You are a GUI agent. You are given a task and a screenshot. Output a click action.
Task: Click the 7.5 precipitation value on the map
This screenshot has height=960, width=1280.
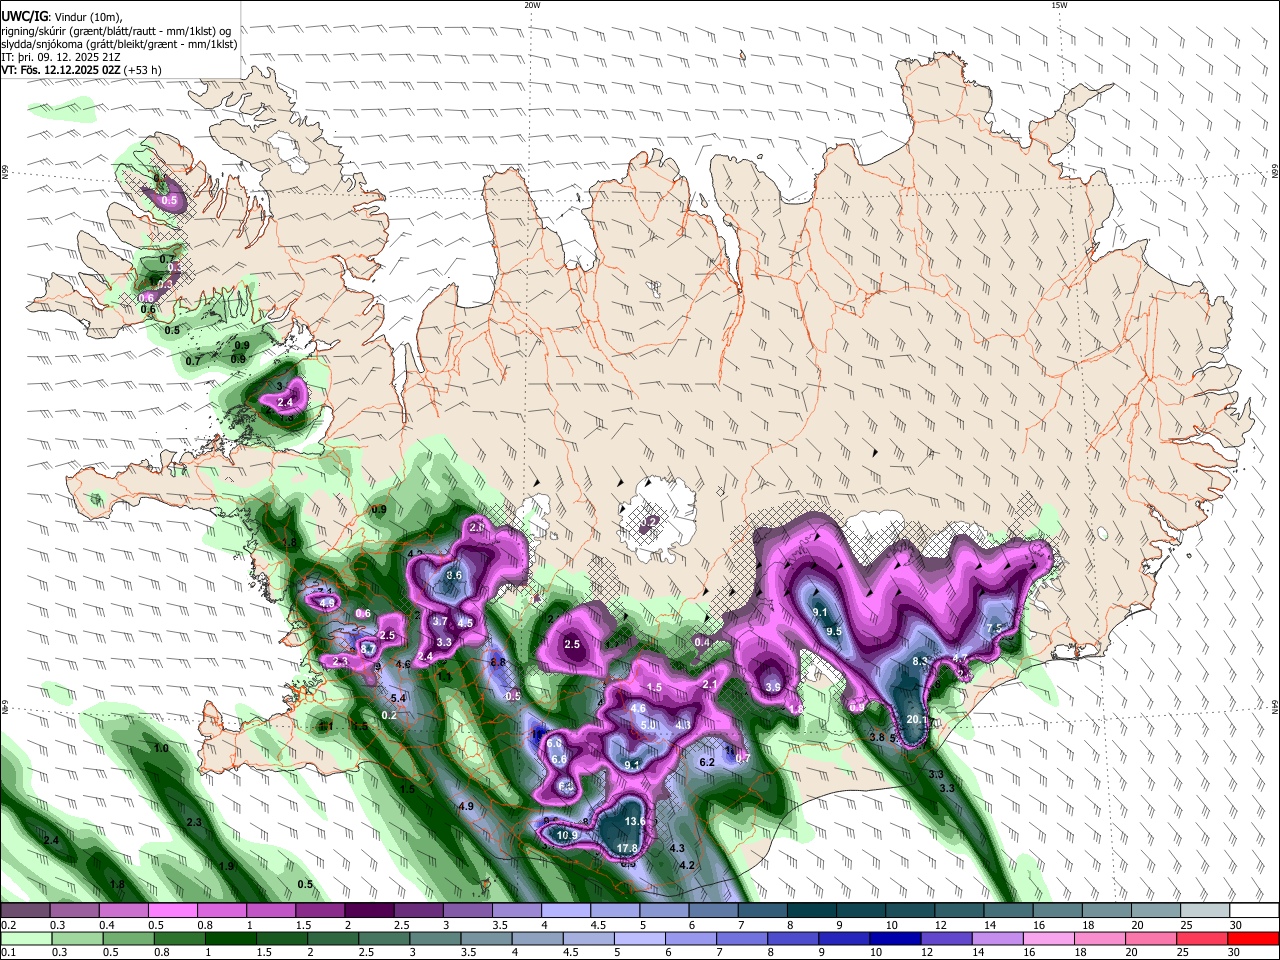(994, 628)
